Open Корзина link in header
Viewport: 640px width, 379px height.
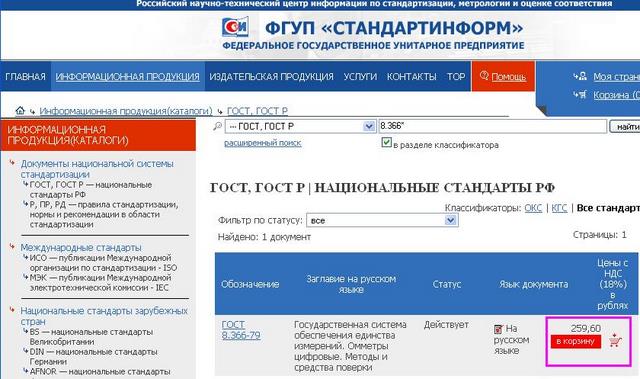pos(616,95)
